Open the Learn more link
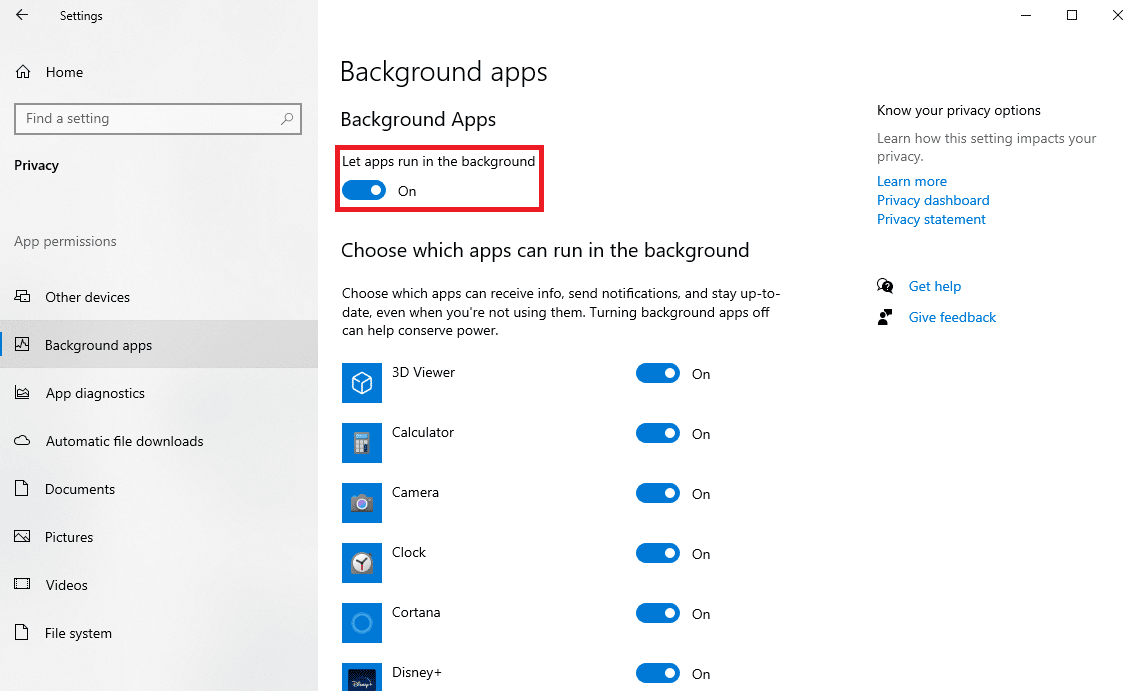The image size is (1139, 691). click(912, 181)
